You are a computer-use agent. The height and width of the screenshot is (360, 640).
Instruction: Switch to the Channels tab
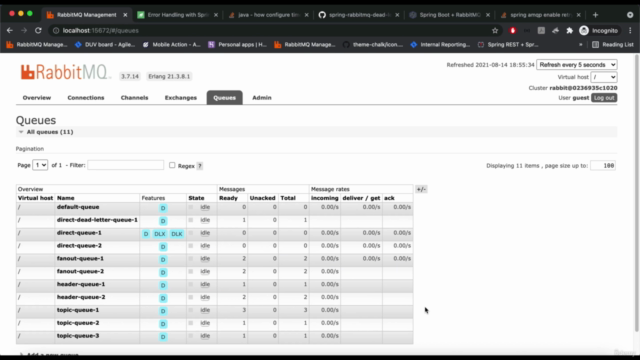(134, 98)
